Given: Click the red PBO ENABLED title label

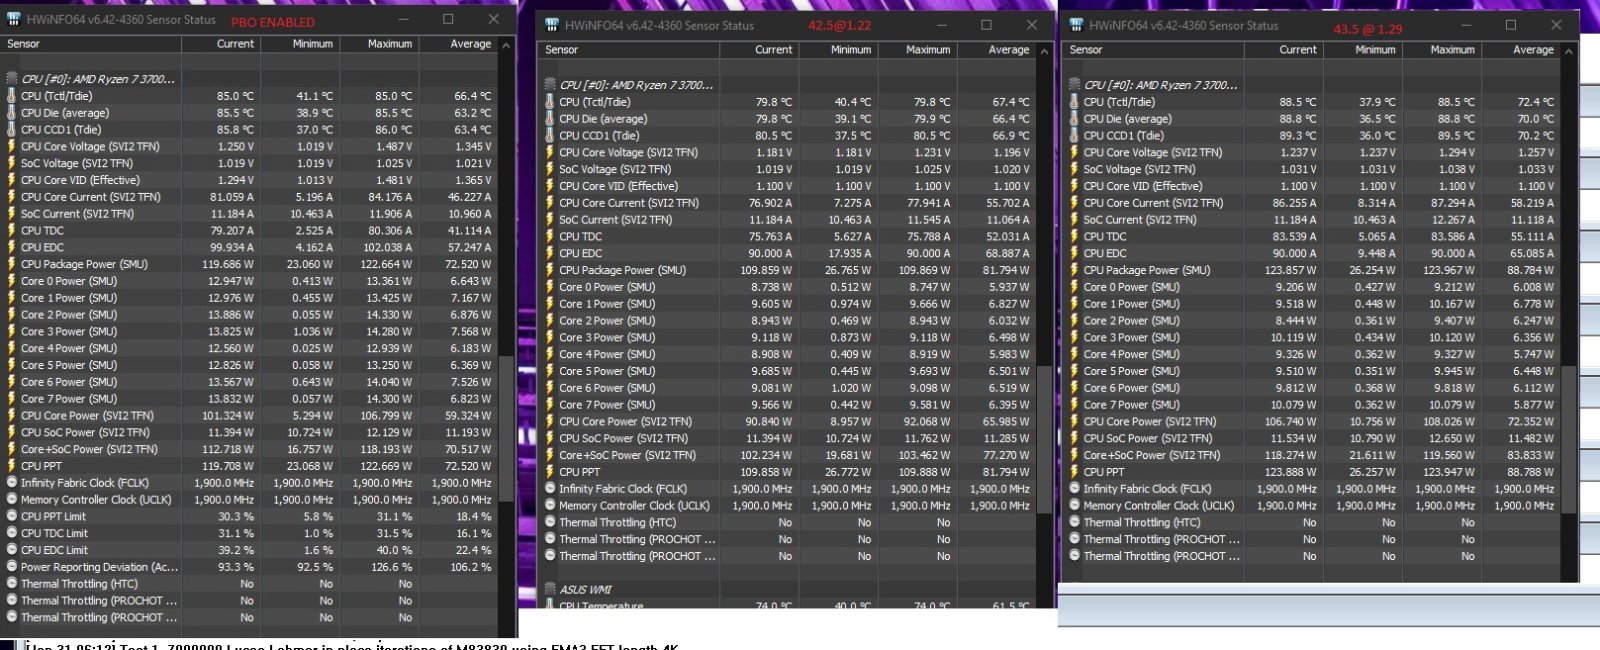Looking at the screenshot, I should click(x=273, y=22).
